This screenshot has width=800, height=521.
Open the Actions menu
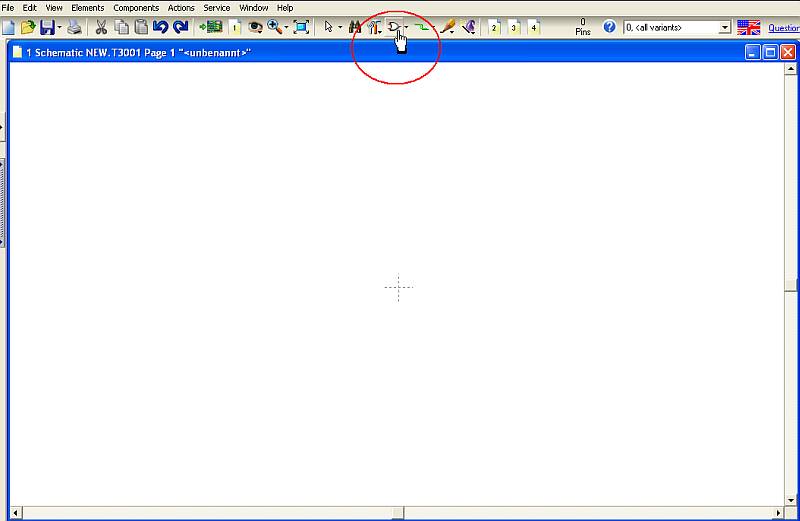click(x=181, y=8)
